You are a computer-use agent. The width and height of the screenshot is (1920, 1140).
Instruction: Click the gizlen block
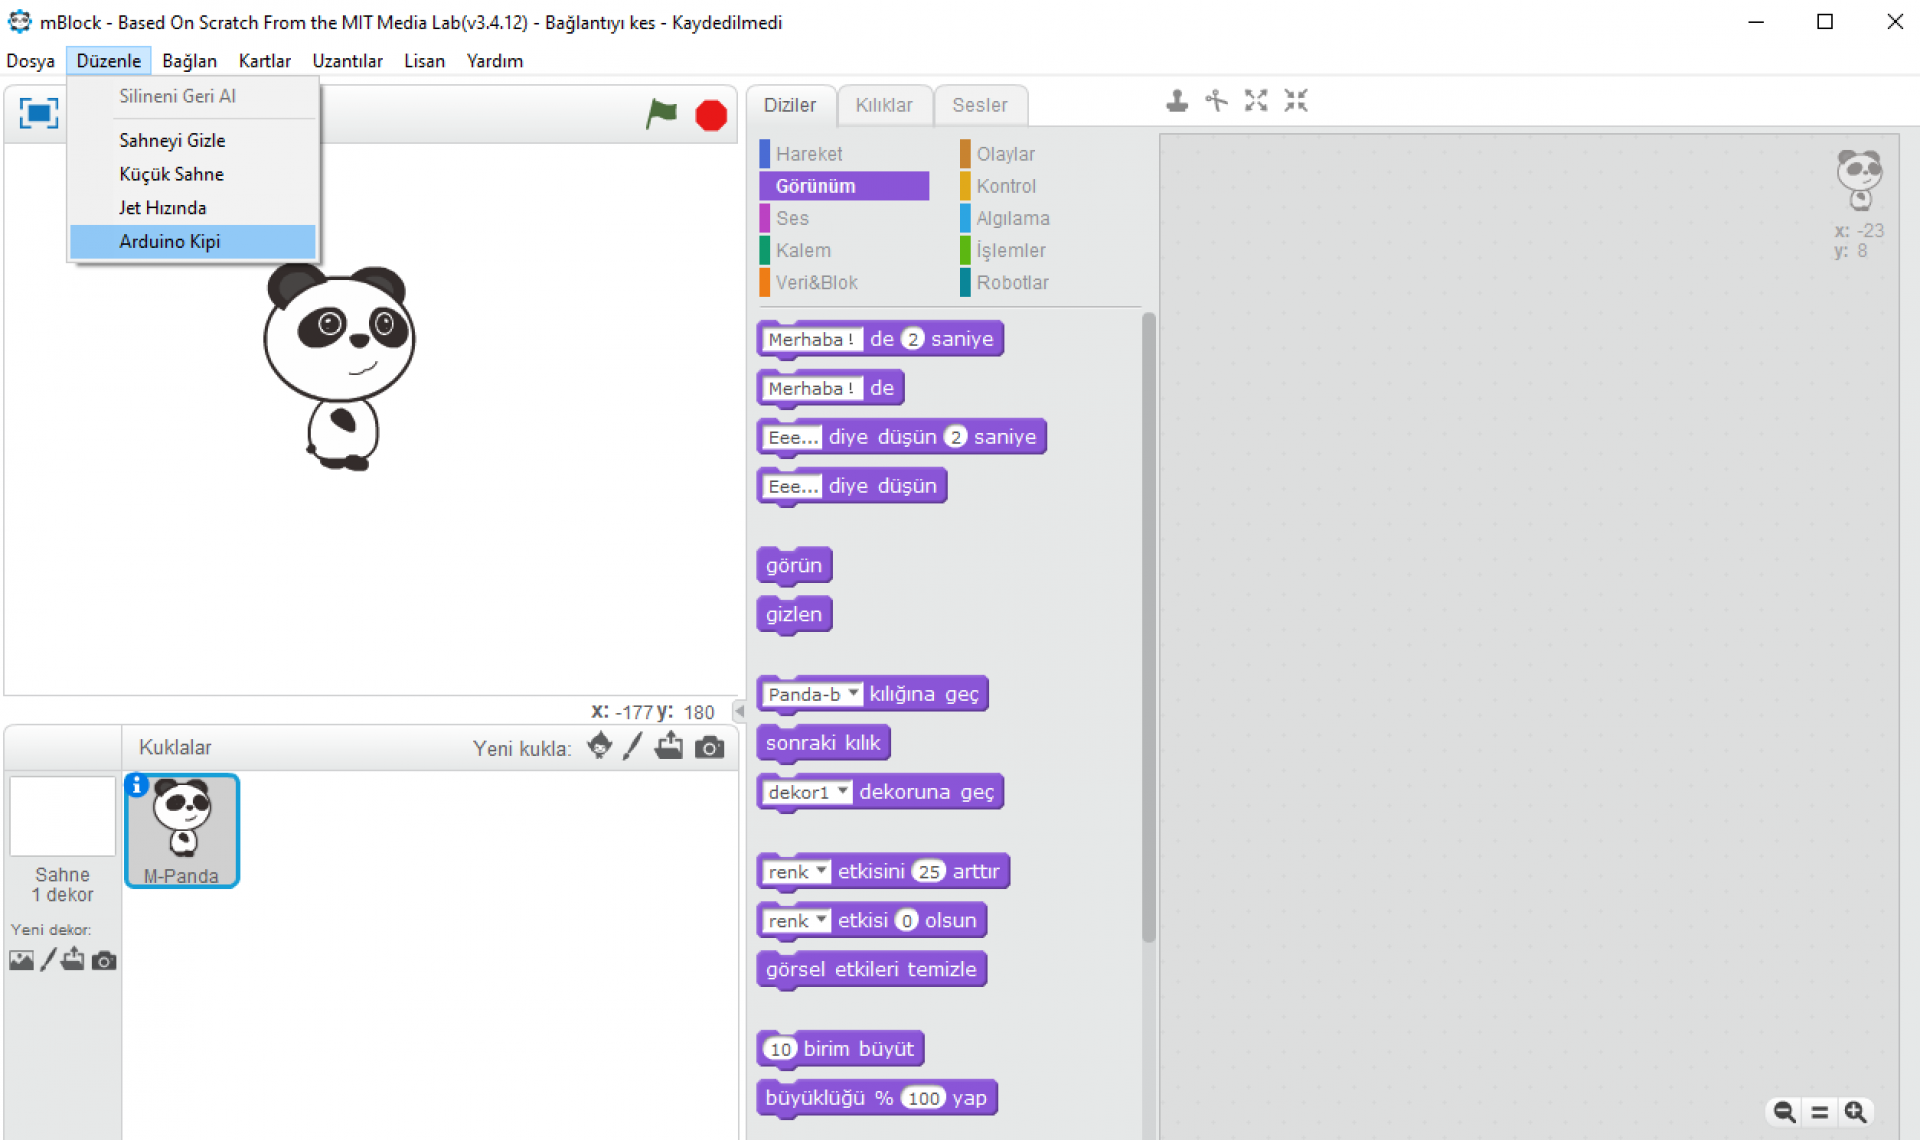pyautogui.click(x=794, y=615)
